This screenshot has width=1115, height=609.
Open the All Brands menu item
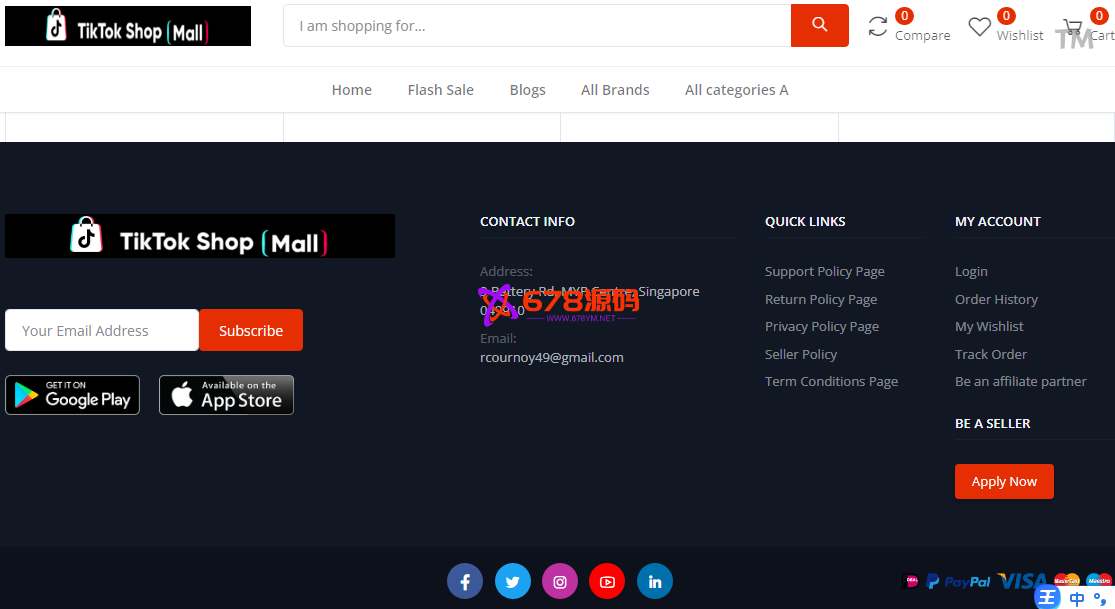pyautogui.click(x=615, y=90)
